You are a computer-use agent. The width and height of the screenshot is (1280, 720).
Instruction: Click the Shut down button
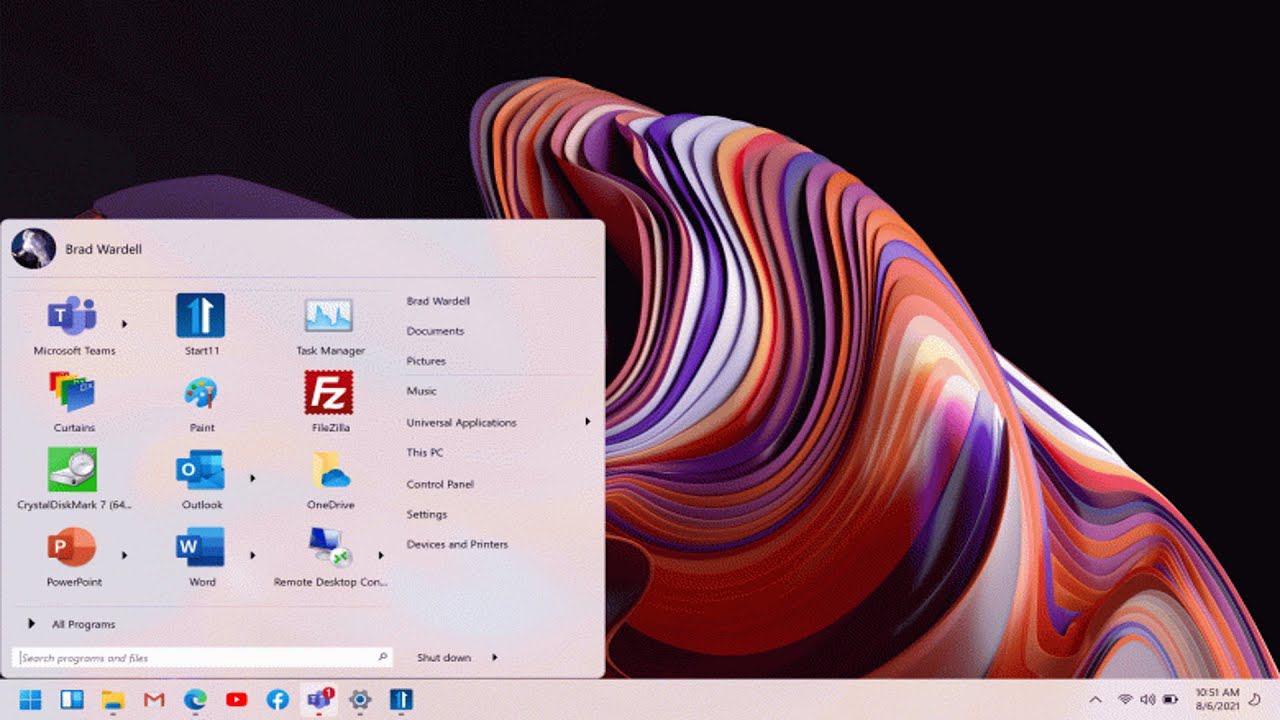pos(444,657)
